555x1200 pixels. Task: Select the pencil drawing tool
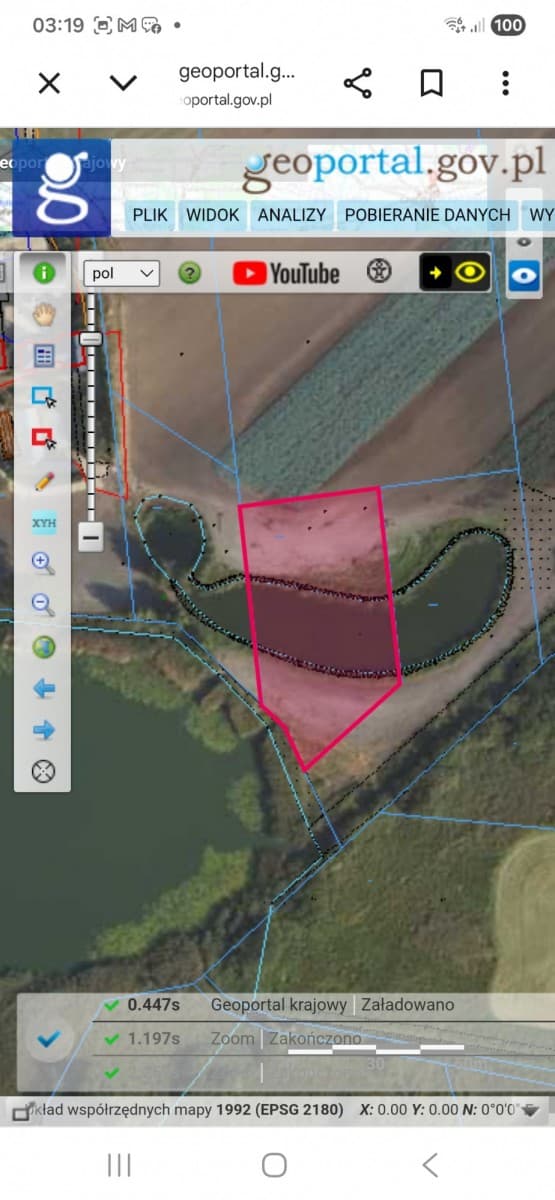point(44,481)
